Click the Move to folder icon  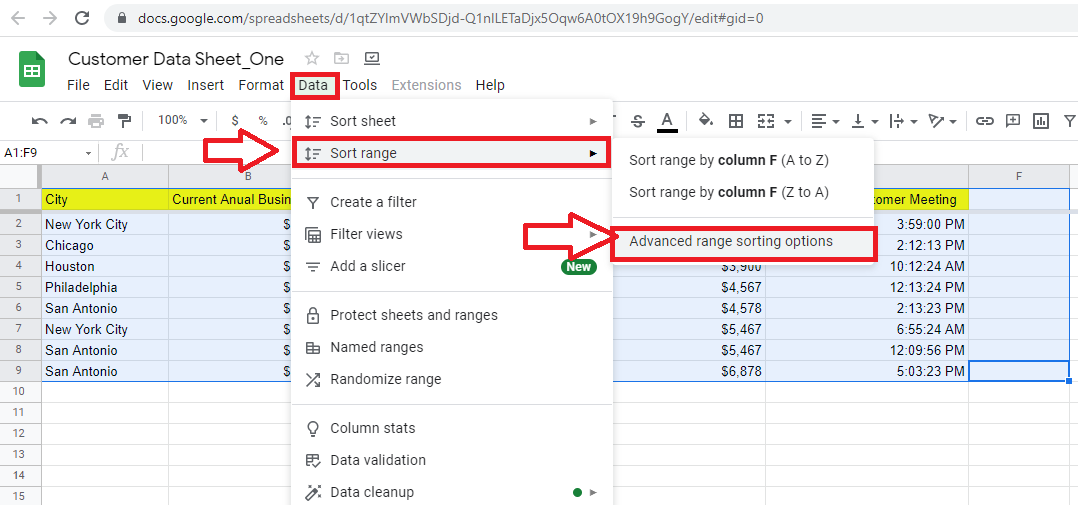coord(342,58)
